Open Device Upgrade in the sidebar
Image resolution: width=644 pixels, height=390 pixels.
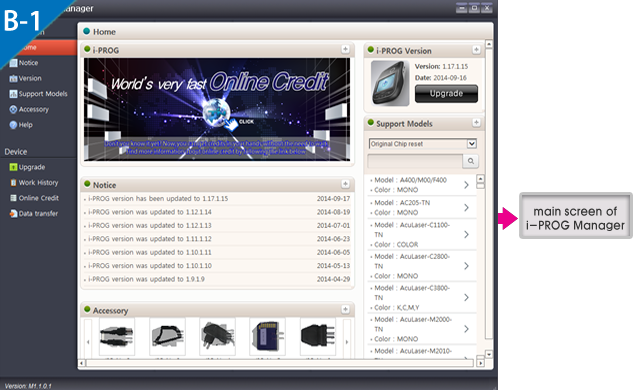pyautogui.click(x=28, y=167)
